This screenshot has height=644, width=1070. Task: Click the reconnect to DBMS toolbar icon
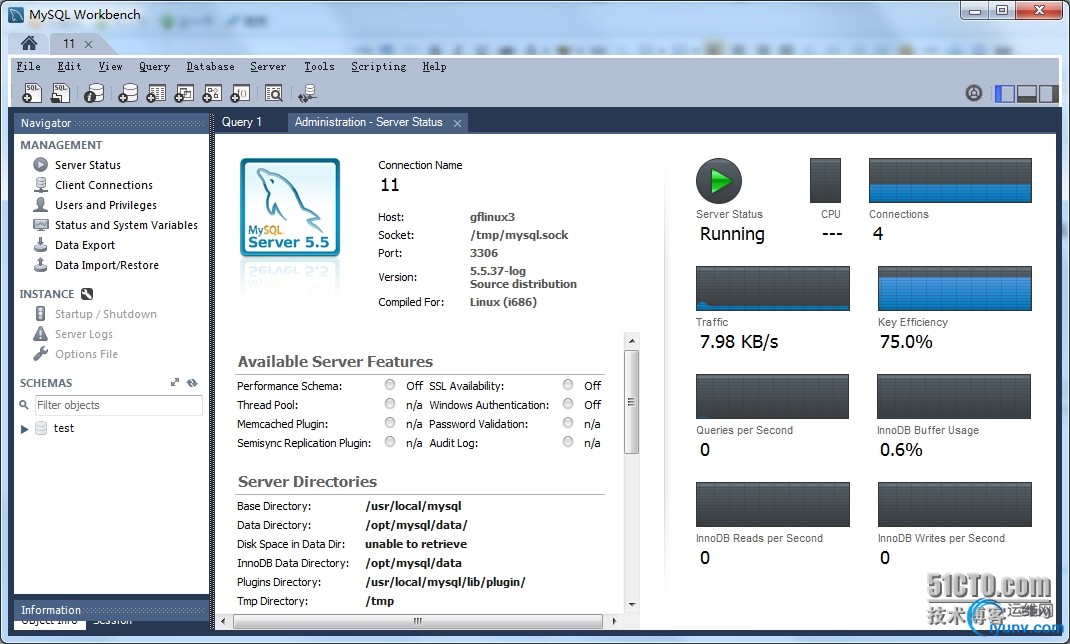click(x=307, y=93)
